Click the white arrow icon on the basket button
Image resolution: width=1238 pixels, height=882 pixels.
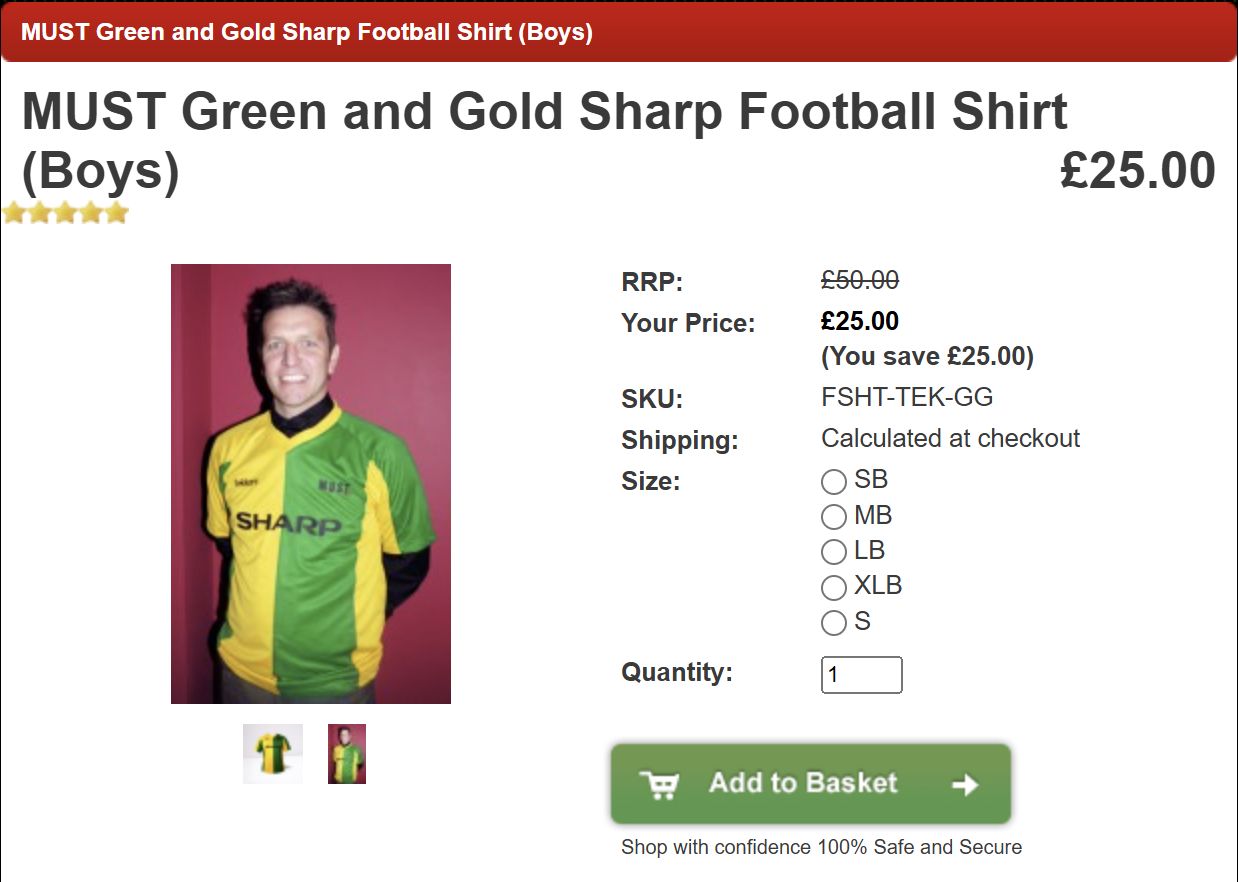[965, 785]
